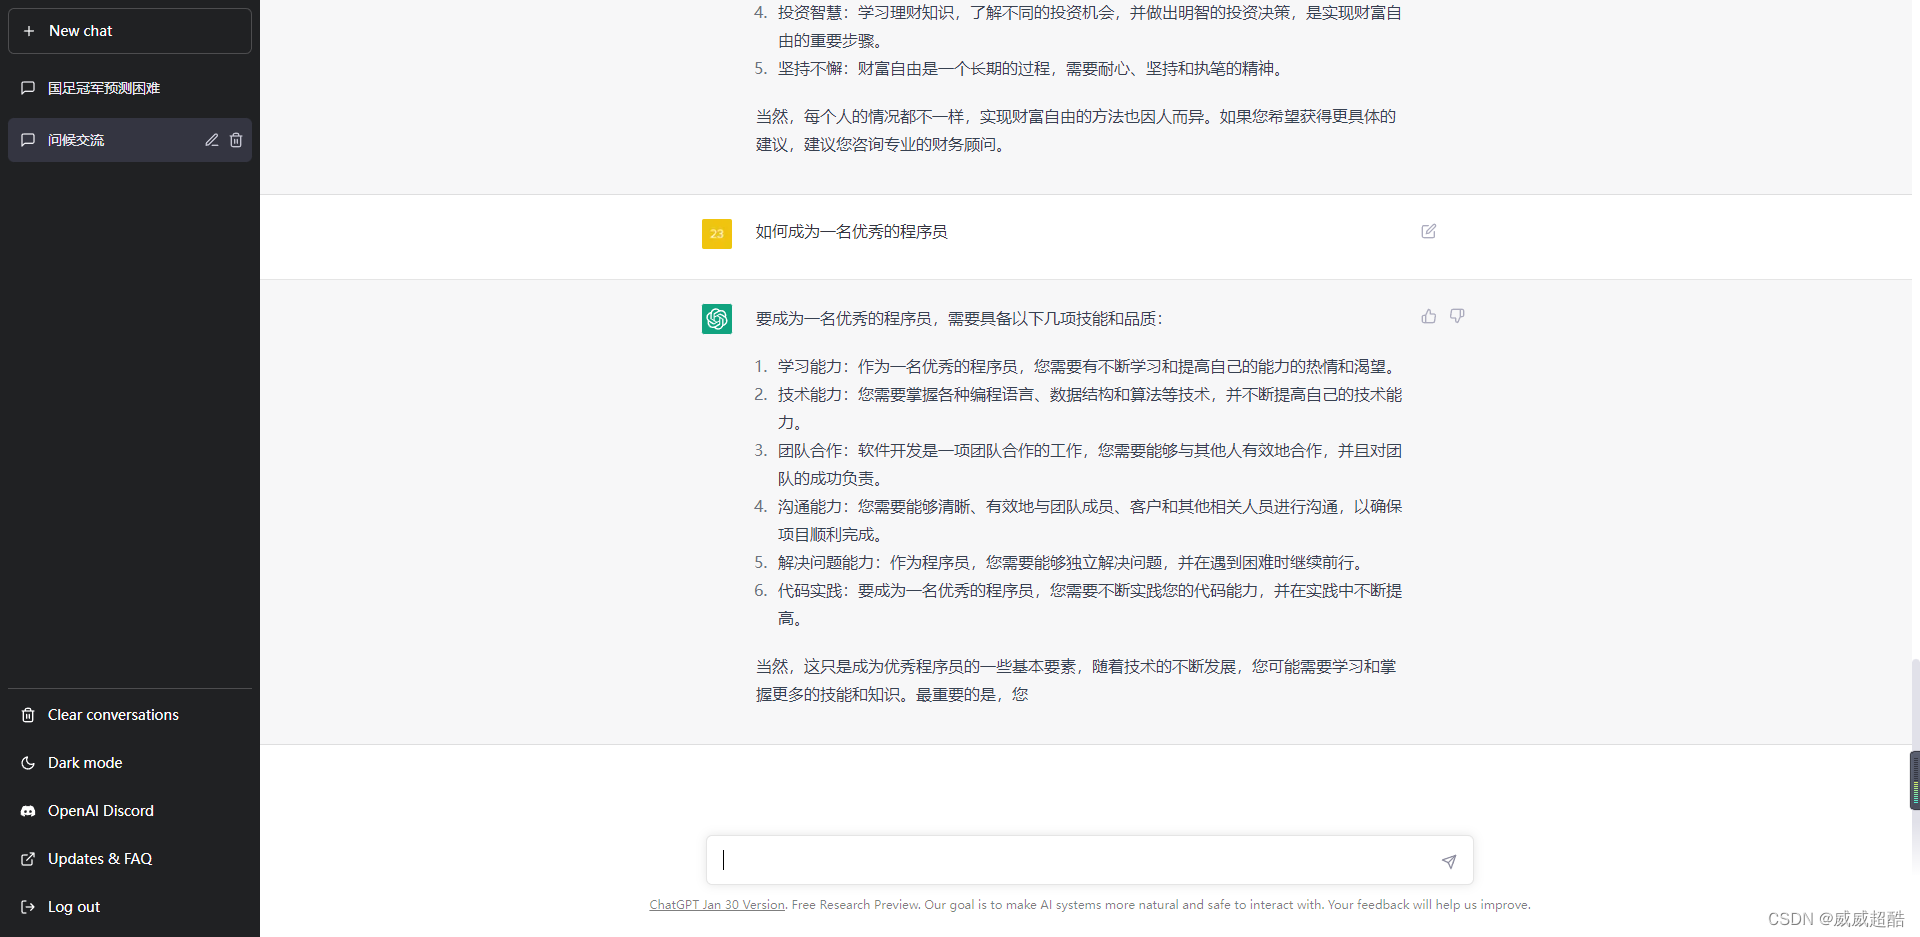Click chat bubble icon beside 国足冠军预测困难

28,88
